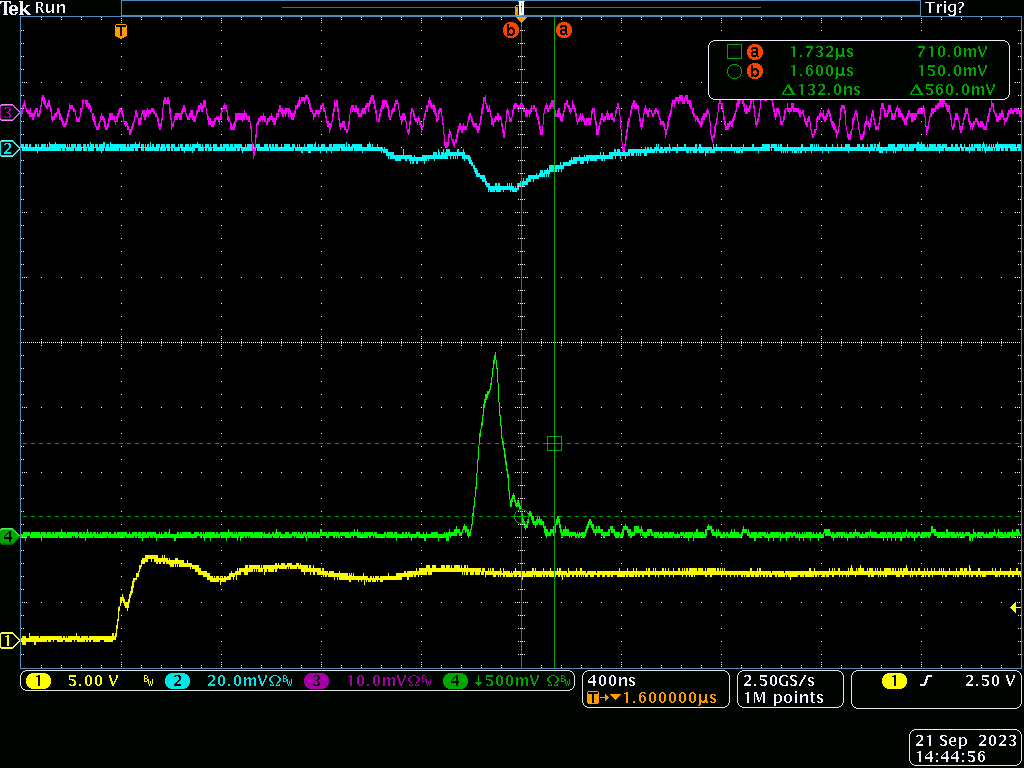This screenshot has height=768, width=1024.
Task: Click the channel 4 green ground marker
Action: tap(9, 536)
